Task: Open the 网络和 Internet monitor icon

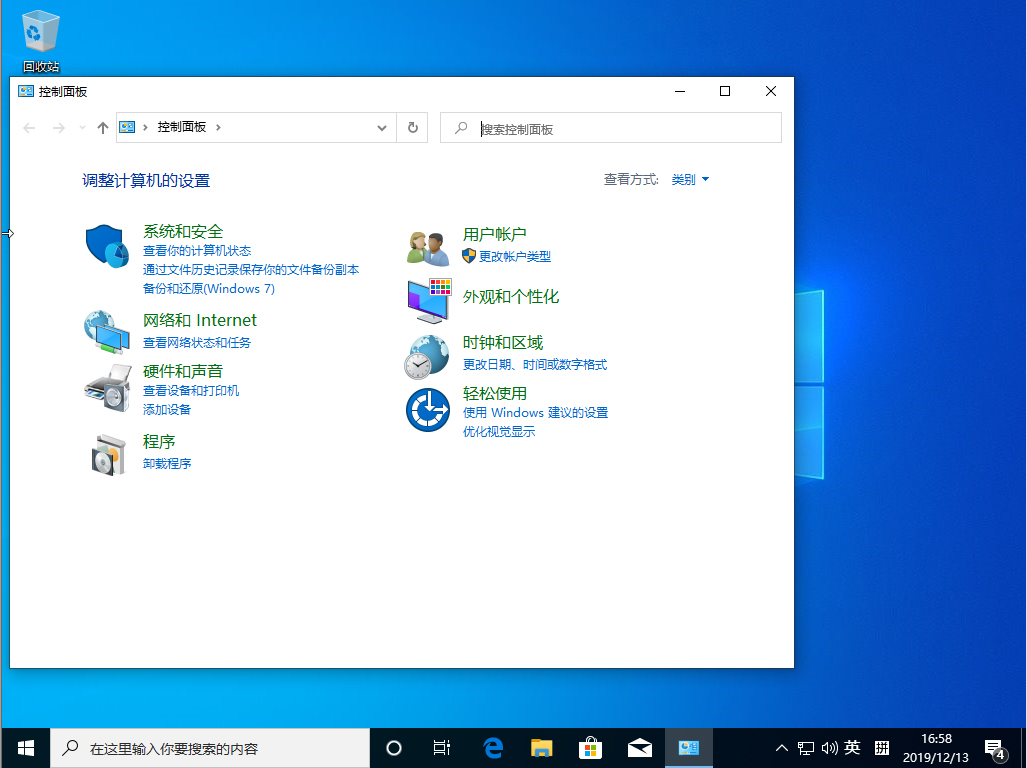Action: (106, 332)
